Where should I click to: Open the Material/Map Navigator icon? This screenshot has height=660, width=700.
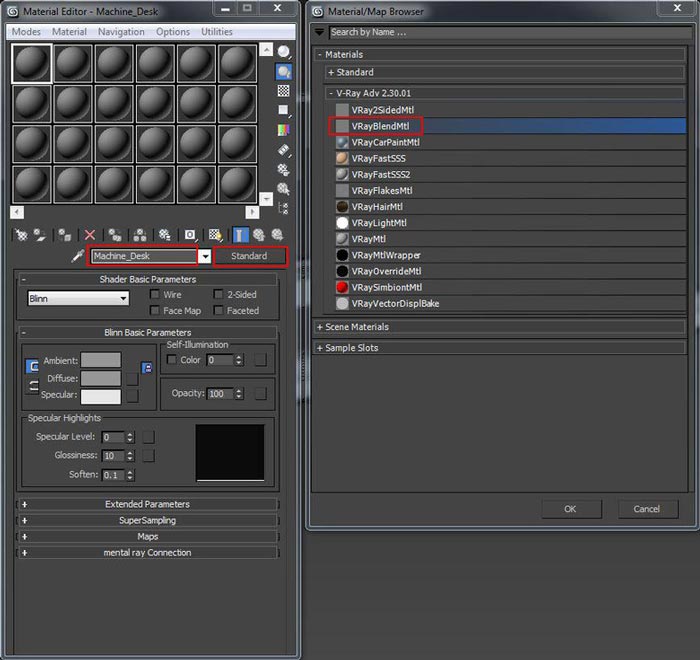pos(283,208)
